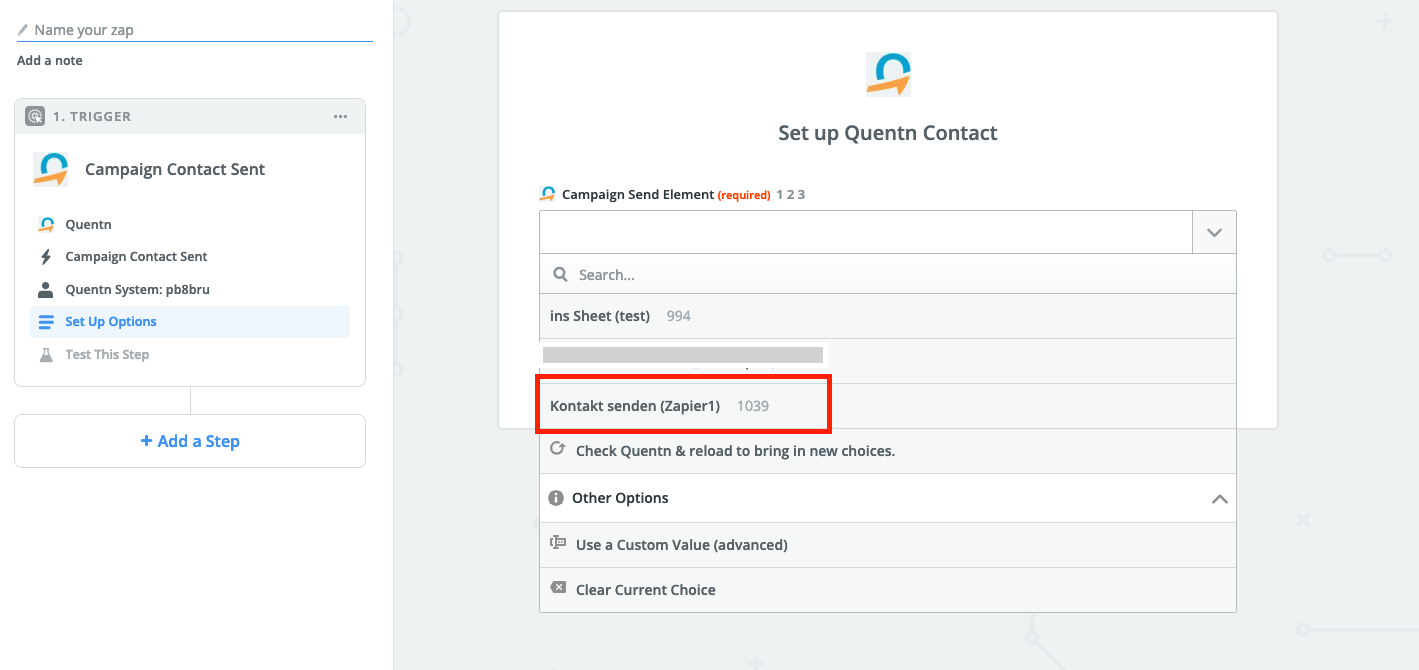Screen dimensions: 1419x670
Task: Click the pencil icon beside Name your zap
Action: [21, 29]
